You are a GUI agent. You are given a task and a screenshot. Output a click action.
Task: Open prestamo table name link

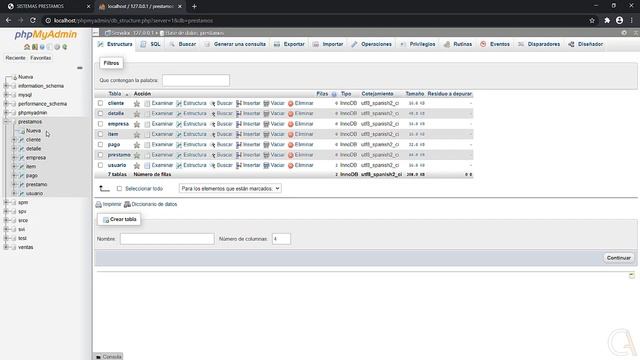point(119,155)
